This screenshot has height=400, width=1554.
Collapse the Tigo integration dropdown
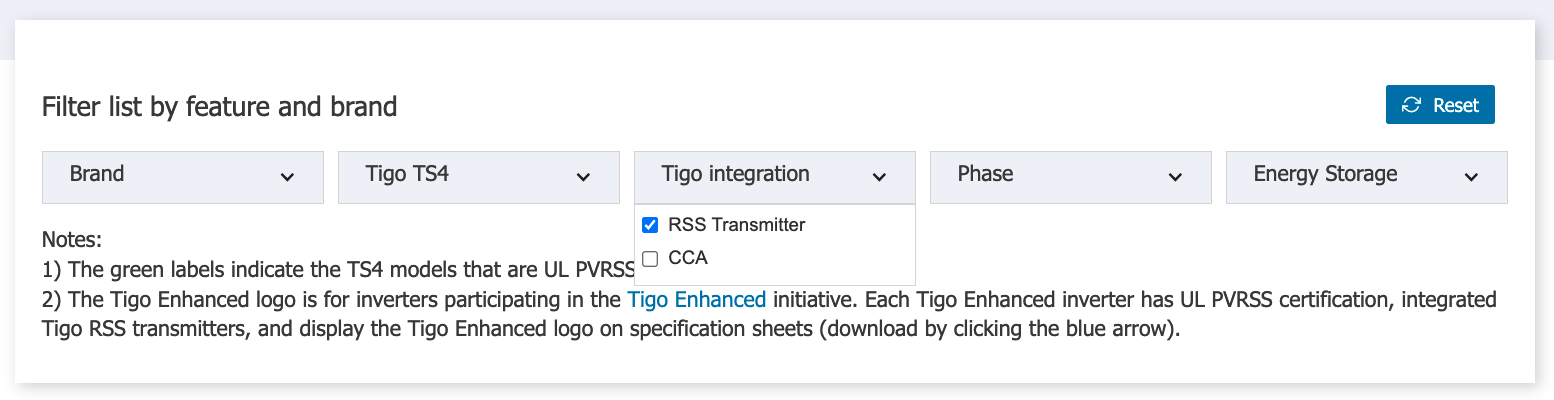click(x=775, y=177)
